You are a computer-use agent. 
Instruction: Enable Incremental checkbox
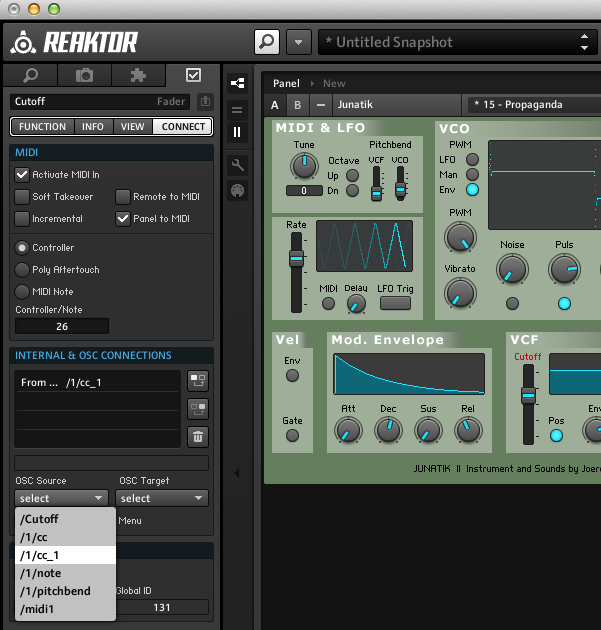click(22, 219)
